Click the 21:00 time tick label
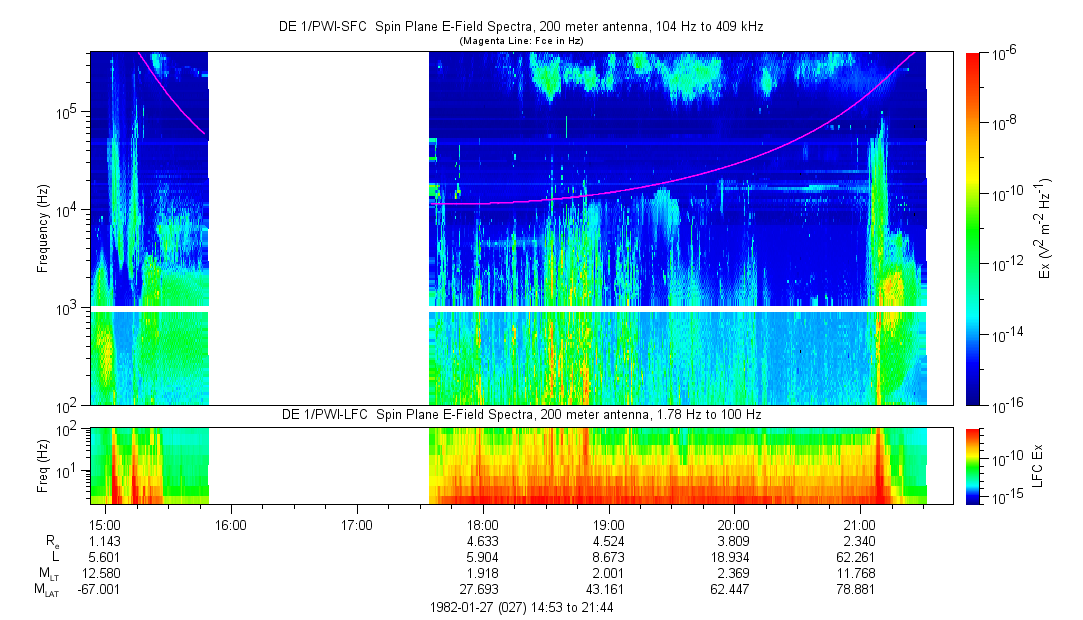Screen dimensions: 1083x620 860,524
